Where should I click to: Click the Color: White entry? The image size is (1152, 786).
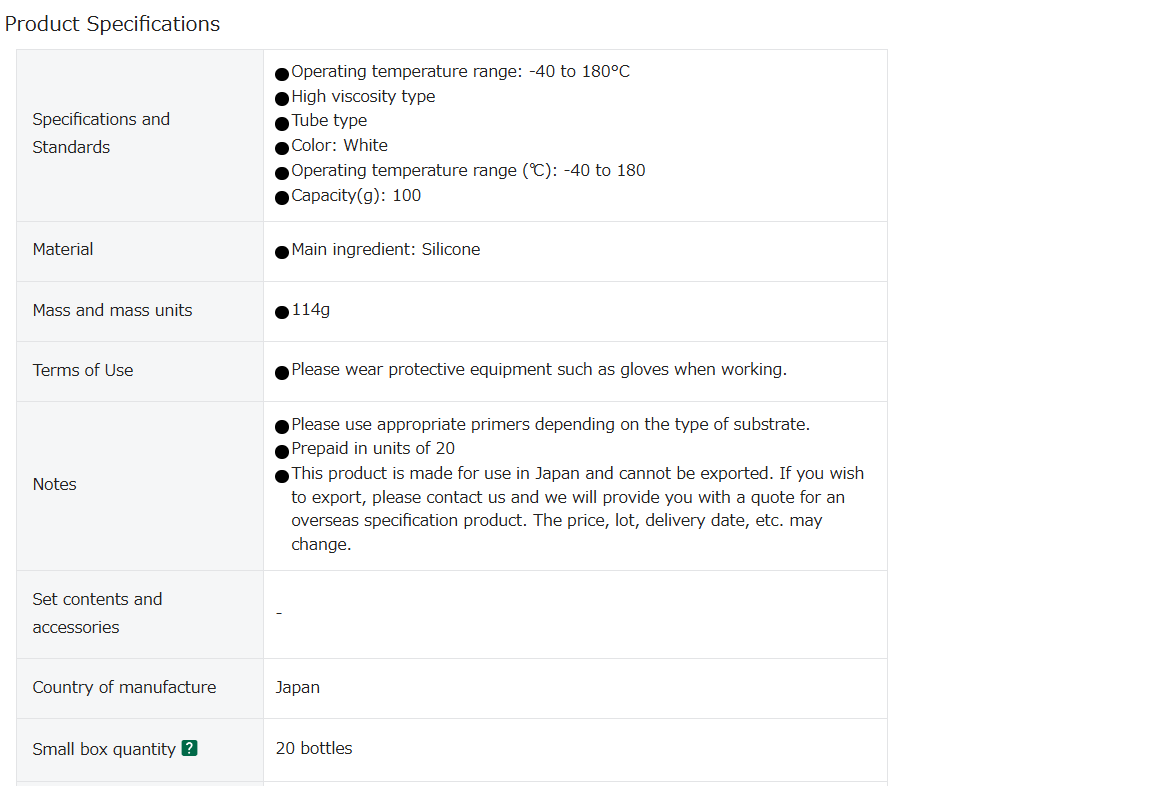point(339,145)
